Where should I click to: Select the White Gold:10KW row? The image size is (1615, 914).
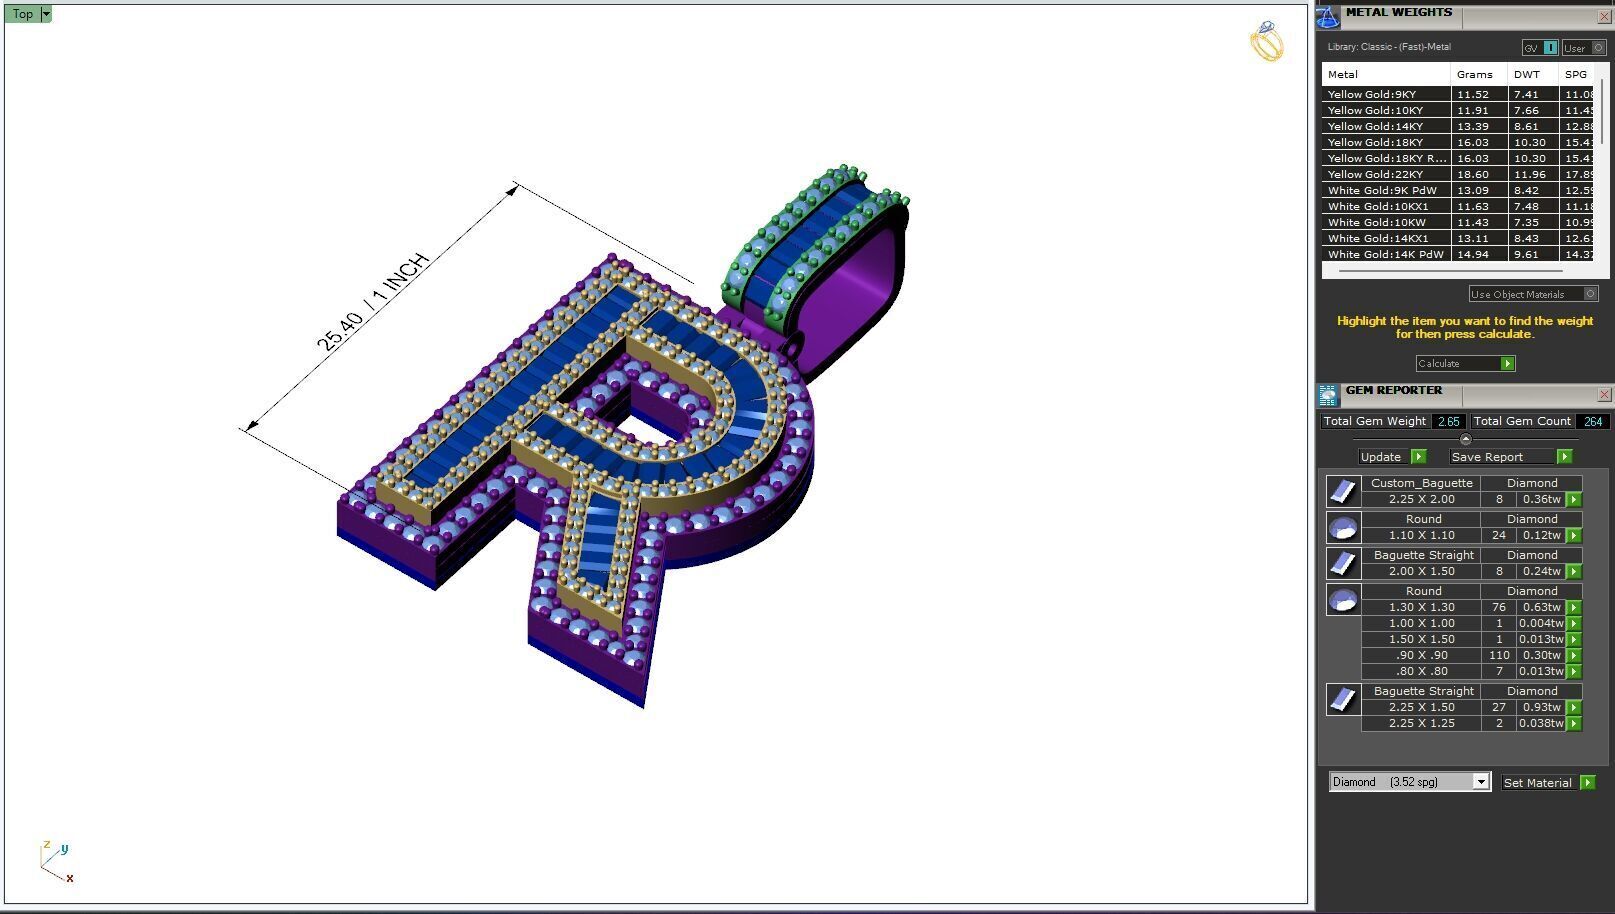1459,222
